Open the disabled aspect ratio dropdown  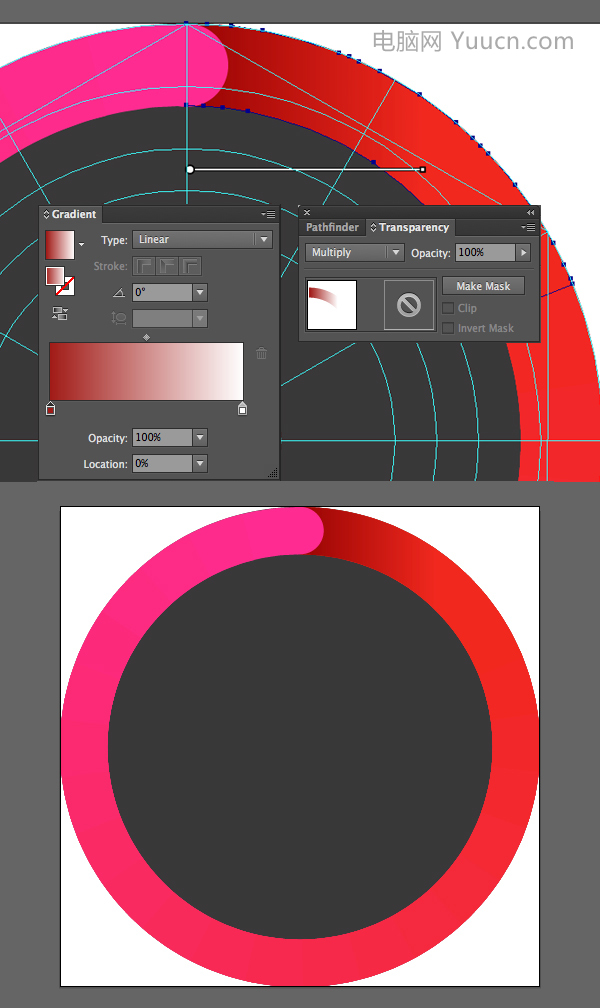click(x=200, y=318)
